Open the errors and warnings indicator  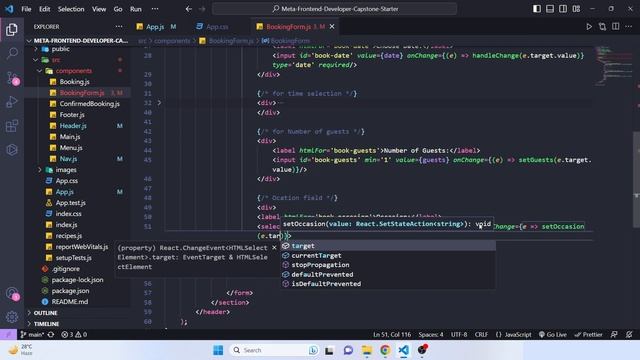(74, 335)
